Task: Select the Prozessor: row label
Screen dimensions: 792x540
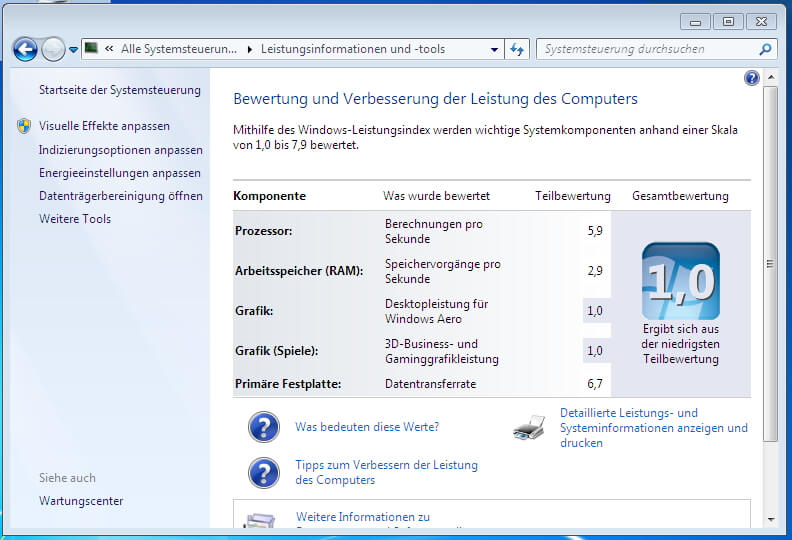Action: point(263,231)
